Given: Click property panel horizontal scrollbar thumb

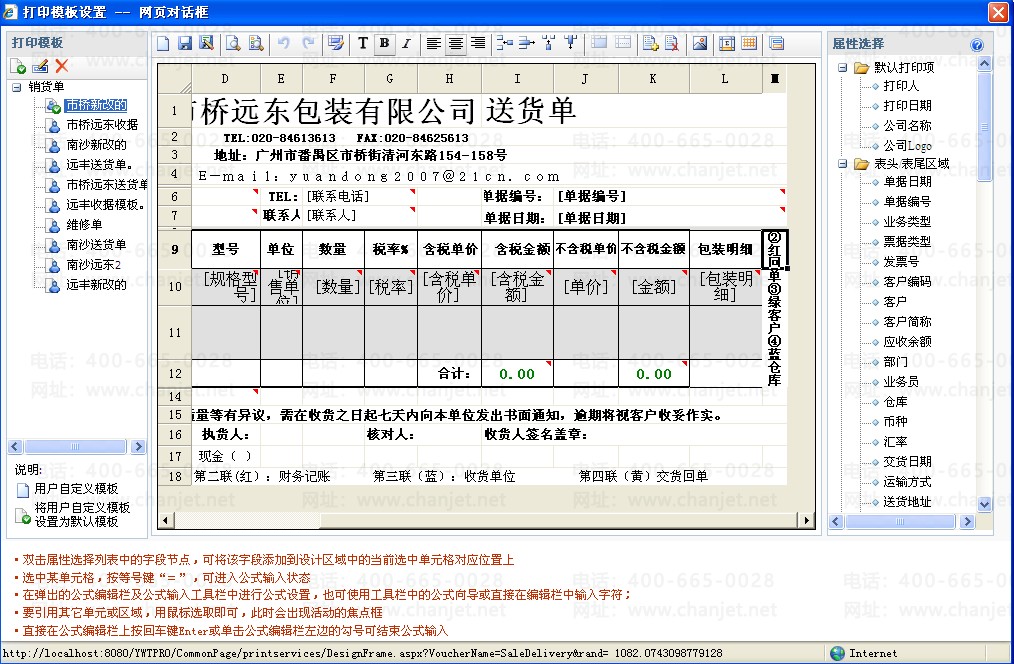Looking at the screenshot, I should click(901, 521).
